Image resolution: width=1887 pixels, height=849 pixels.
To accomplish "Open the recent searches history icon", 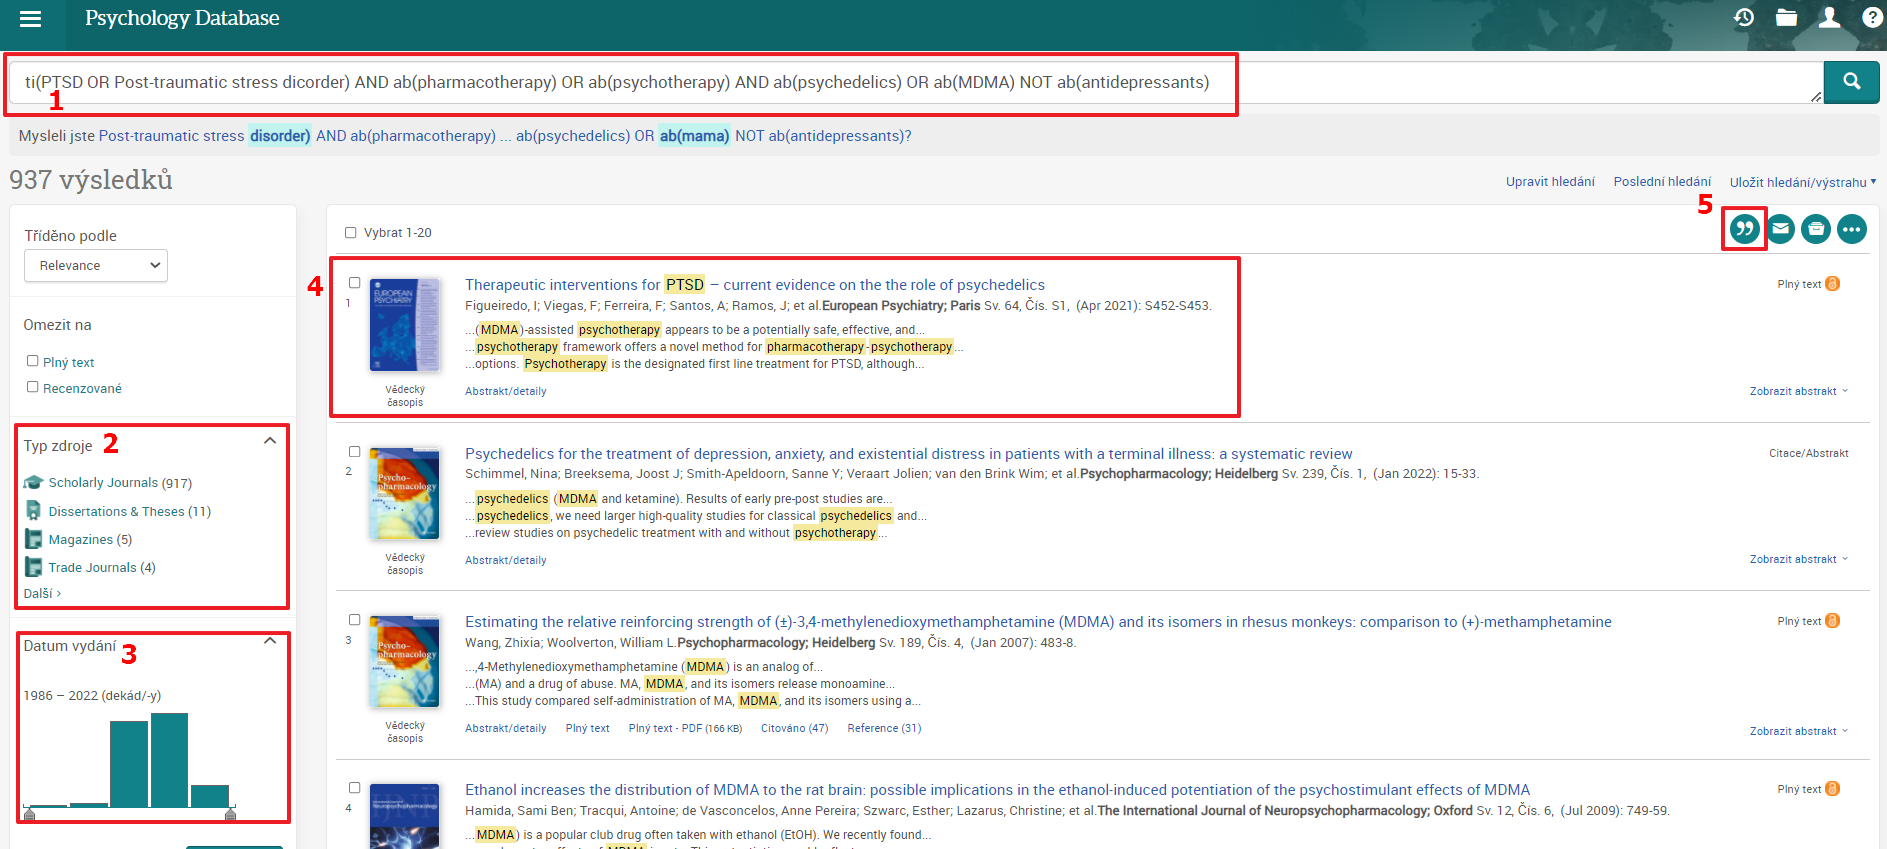I will click(x=1744, y=17).
